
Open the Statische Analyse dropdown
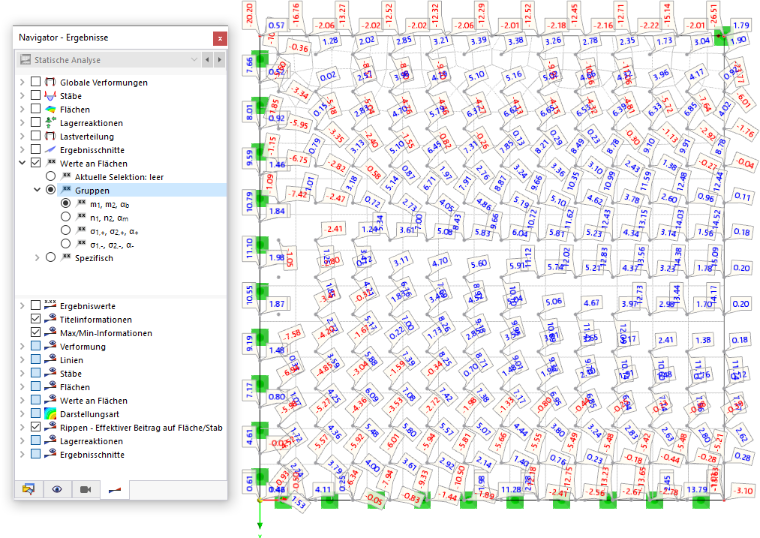coord(194,60)
